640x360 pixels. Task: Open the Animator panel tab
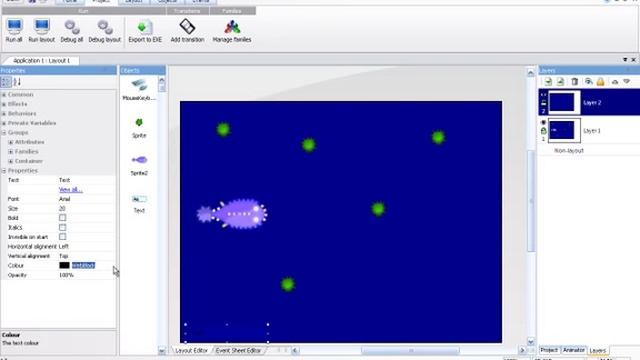coord(573,350)
